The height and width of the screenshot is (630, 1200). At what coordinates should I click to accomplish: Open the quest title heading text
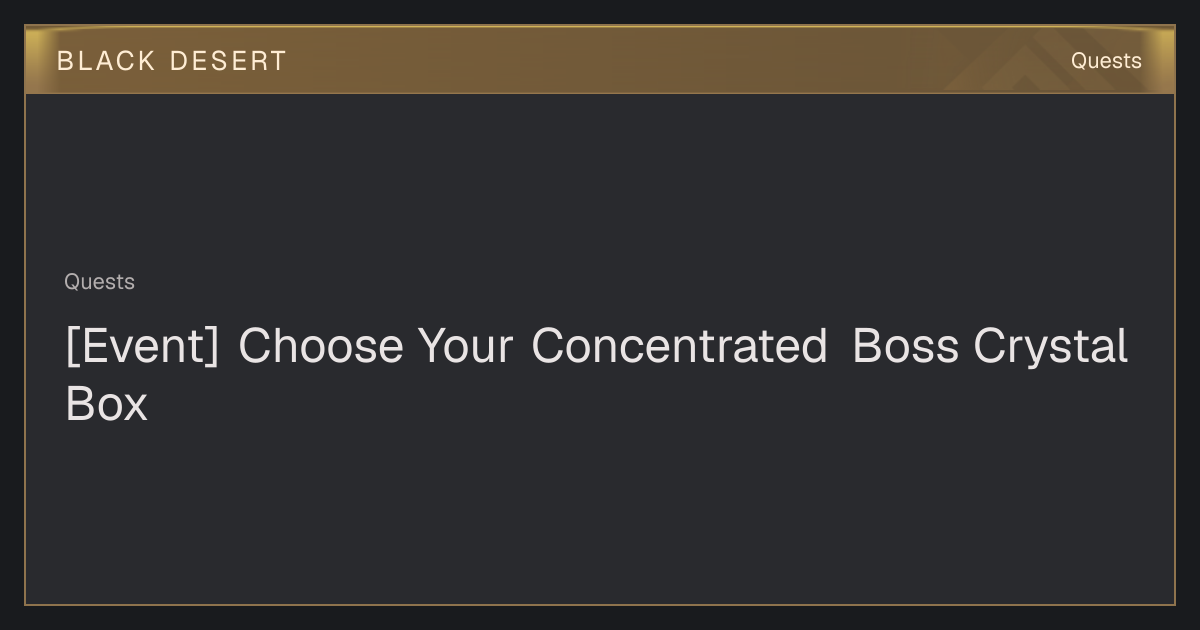pos(596,375)
